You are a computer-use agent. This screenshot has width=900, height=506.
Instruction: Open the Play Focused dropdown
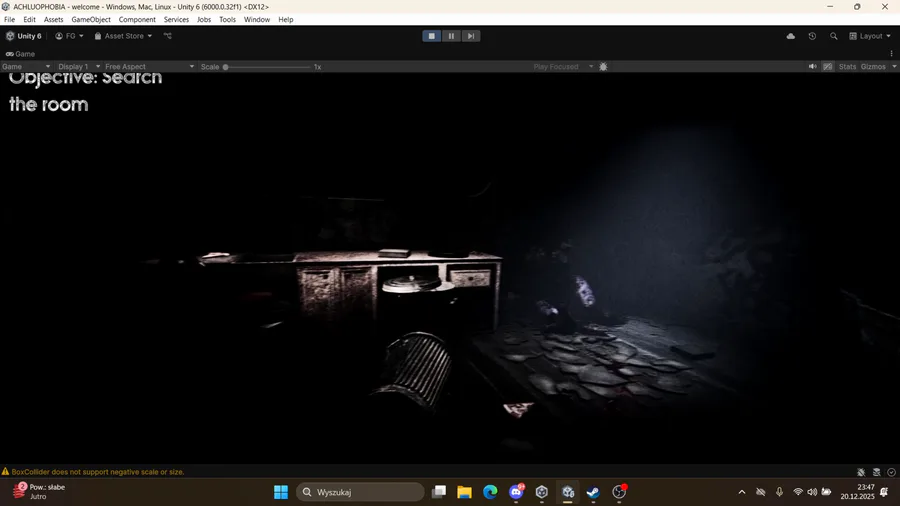pyautogui.click(x=562, y=67)
